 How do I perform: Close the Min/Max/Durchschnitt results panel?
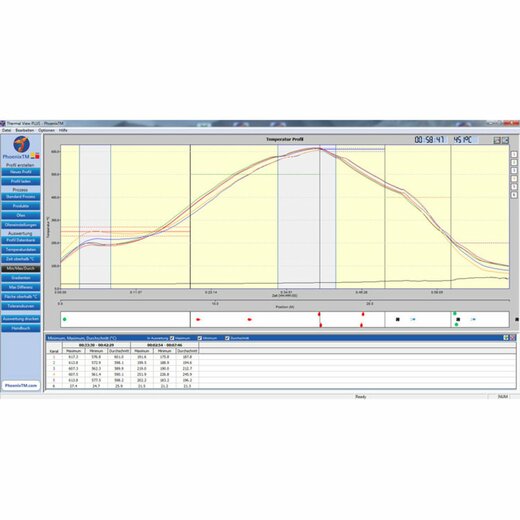(x=513, y=338)
